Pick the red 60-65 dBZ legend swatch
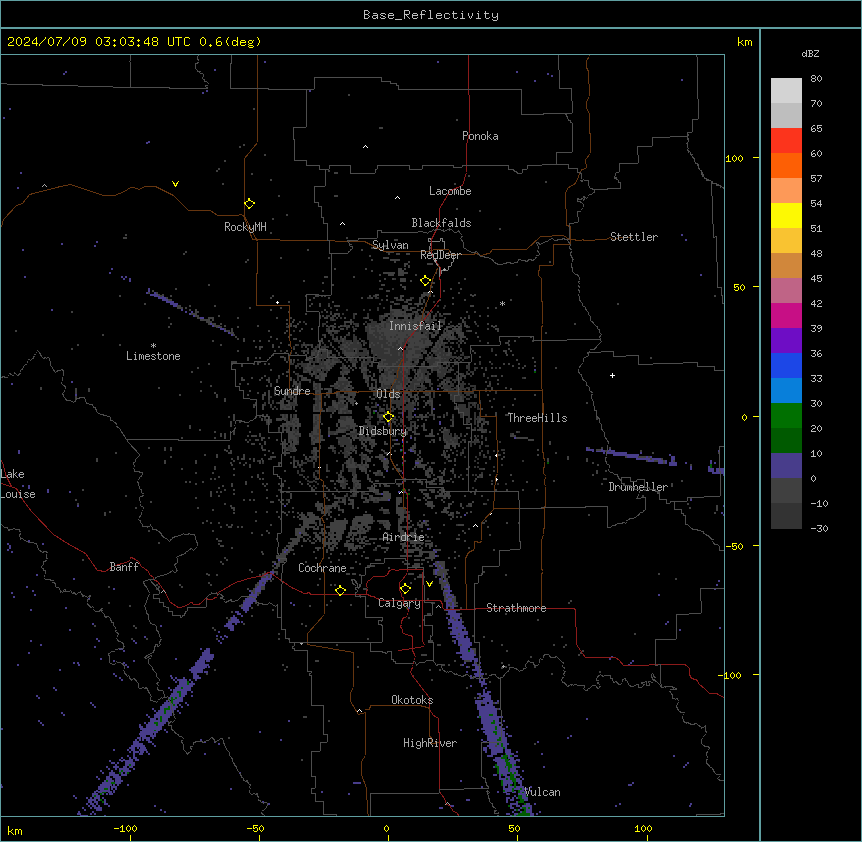 [786, 140]
